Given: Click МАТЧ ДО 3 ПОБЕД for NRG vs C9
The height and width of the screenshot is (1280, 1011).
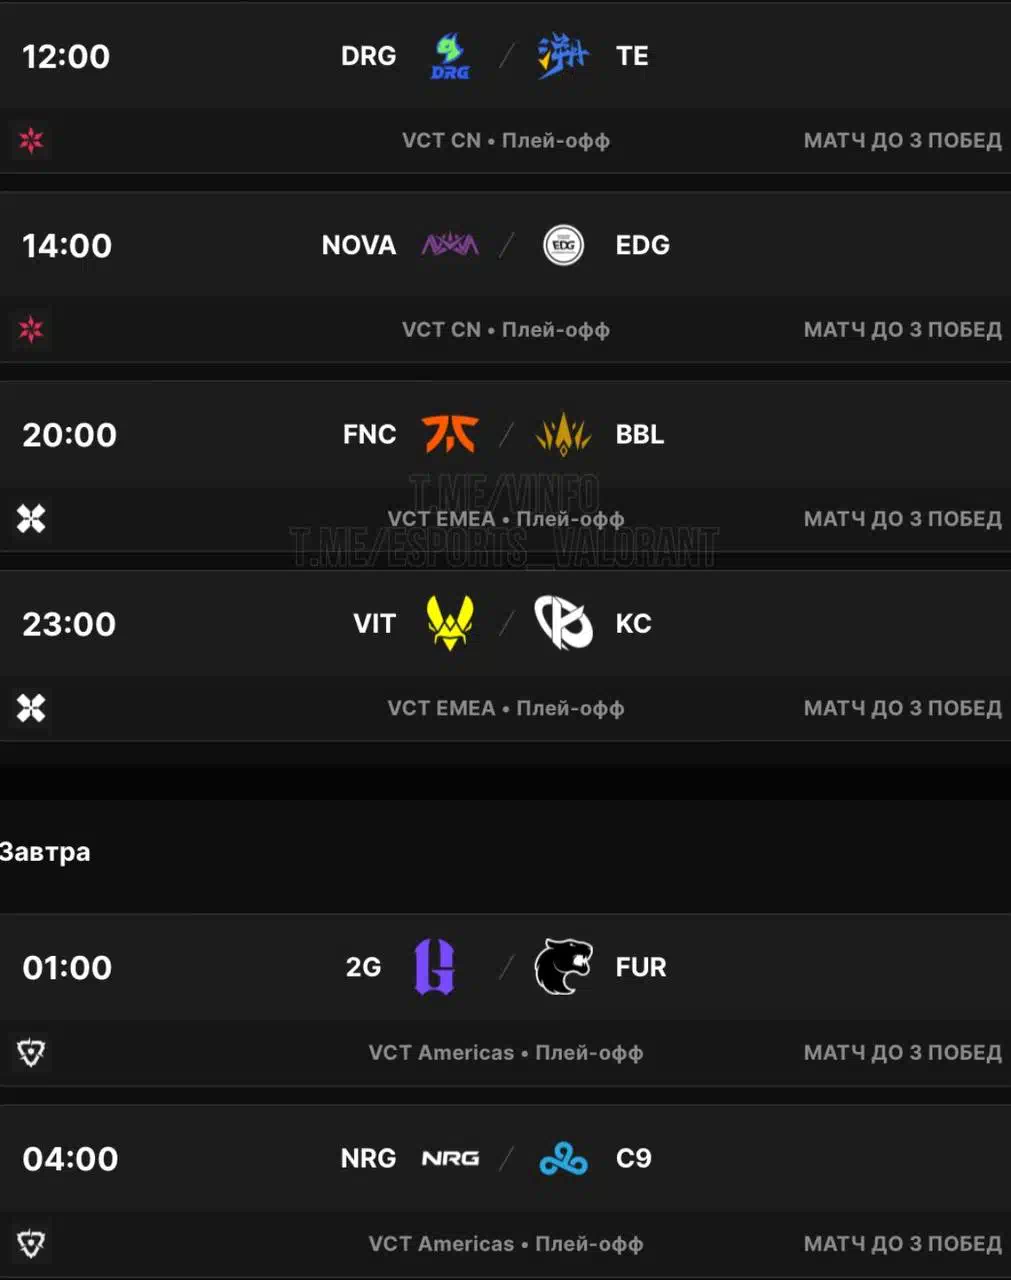Looking at the screenshot, I should coord(903,1243).
